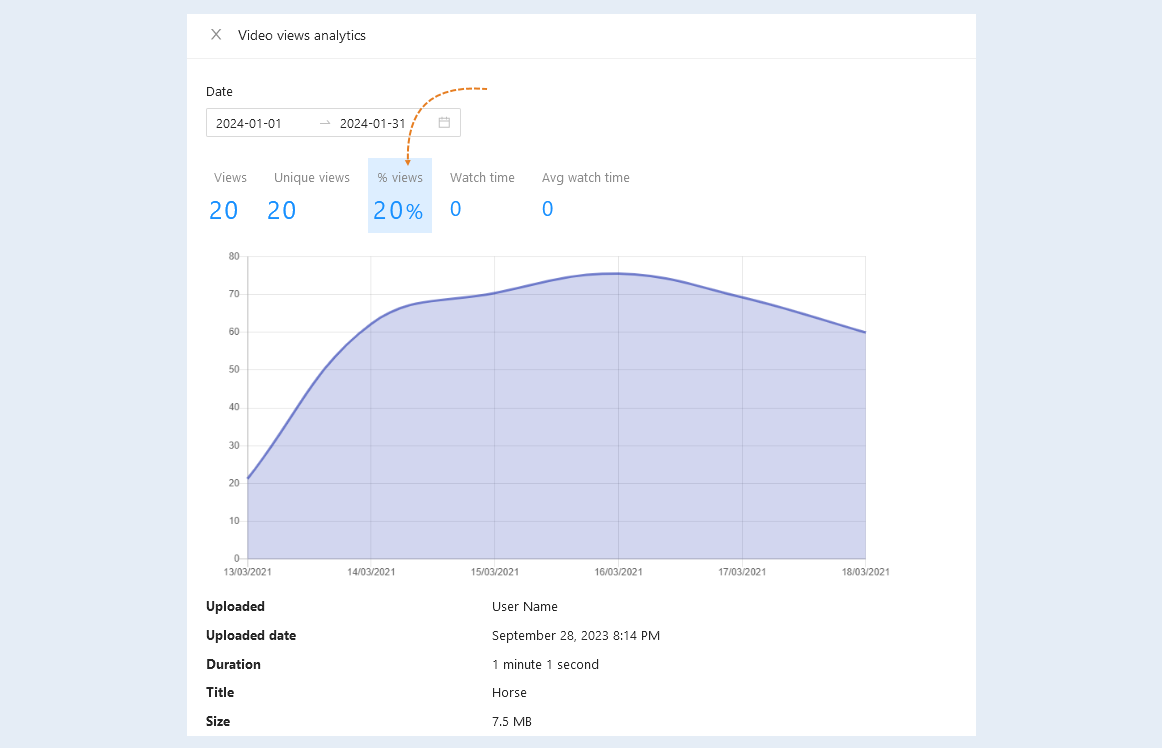Image resolution: width=1162 pixels, height=748 pixels.
Task: Click the chart's 13/03/2021 axis label
Action: tap(248, 572)
